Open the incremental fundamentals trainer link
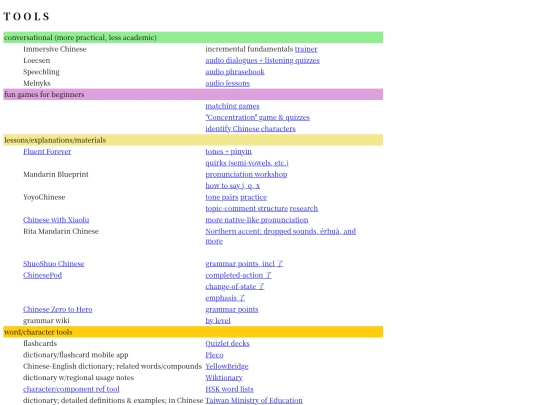 pyautogui.click(x=306, y=49)
